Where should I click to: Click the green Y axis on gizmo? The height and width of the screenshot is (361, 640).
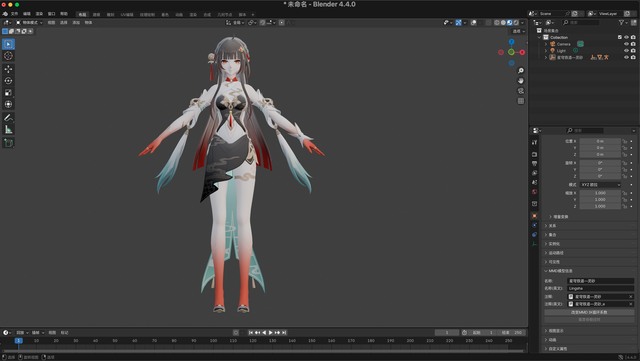pos(511,52)
